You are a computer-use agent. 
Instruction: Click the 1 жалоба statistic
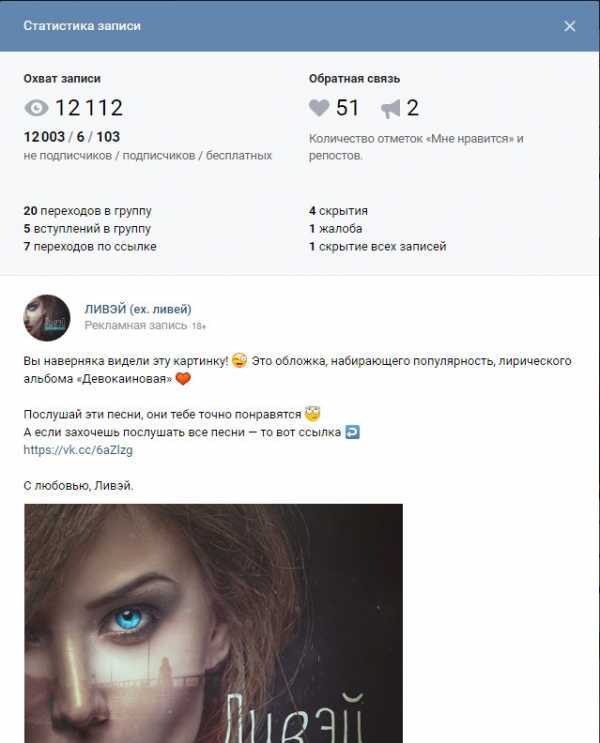click(x=336, y=229)
